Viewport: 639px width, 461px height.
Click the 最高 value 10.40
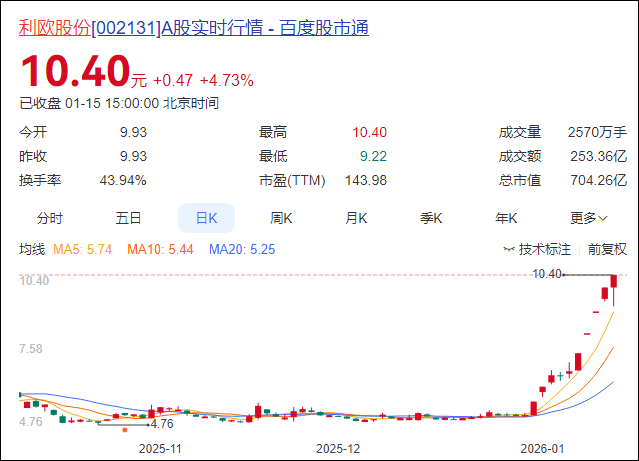pyautogui.click(x=369, y=132)
